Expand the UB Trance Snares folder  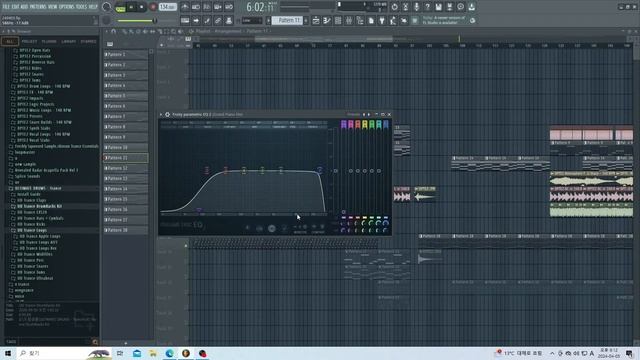(x=32, y=266)
